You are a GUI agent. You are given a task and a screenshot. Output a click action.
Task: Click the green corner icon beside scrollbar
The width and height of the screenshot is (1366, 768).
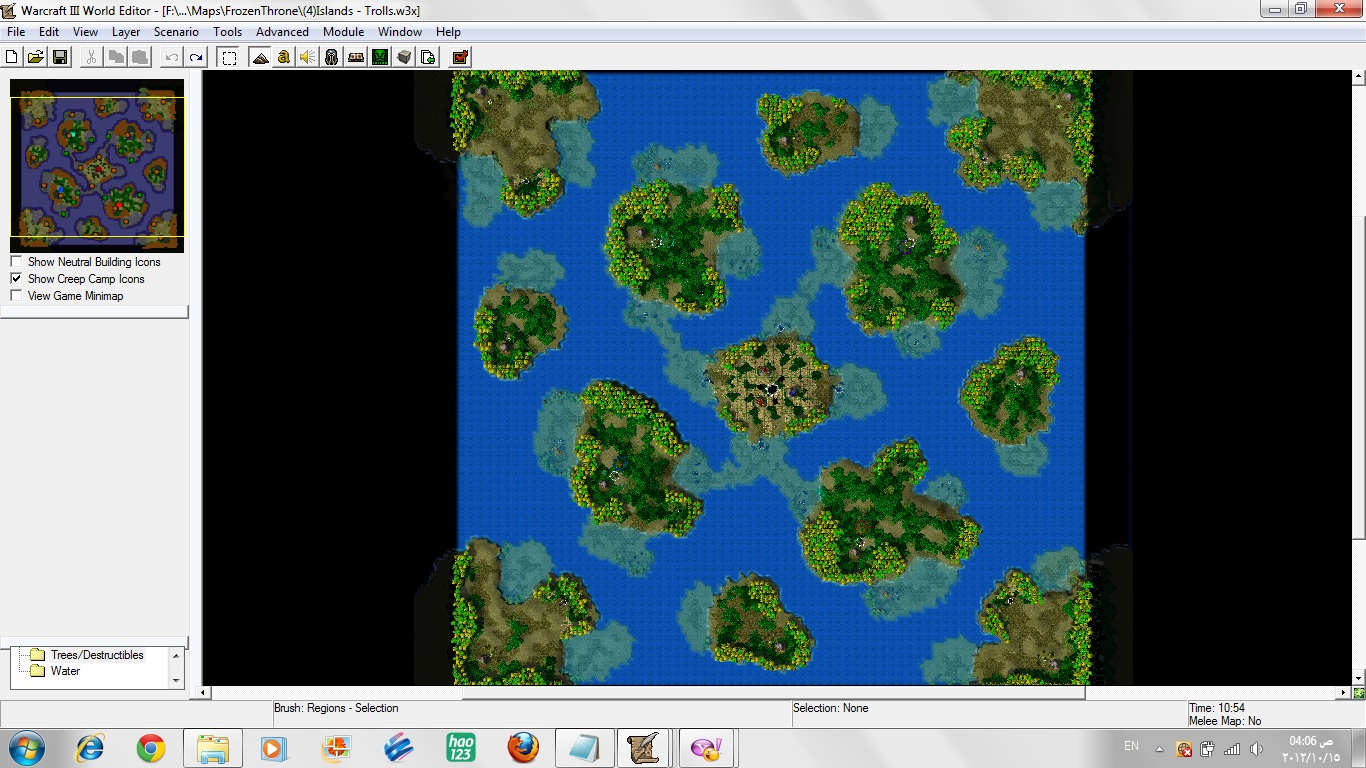coord(1358,692)
